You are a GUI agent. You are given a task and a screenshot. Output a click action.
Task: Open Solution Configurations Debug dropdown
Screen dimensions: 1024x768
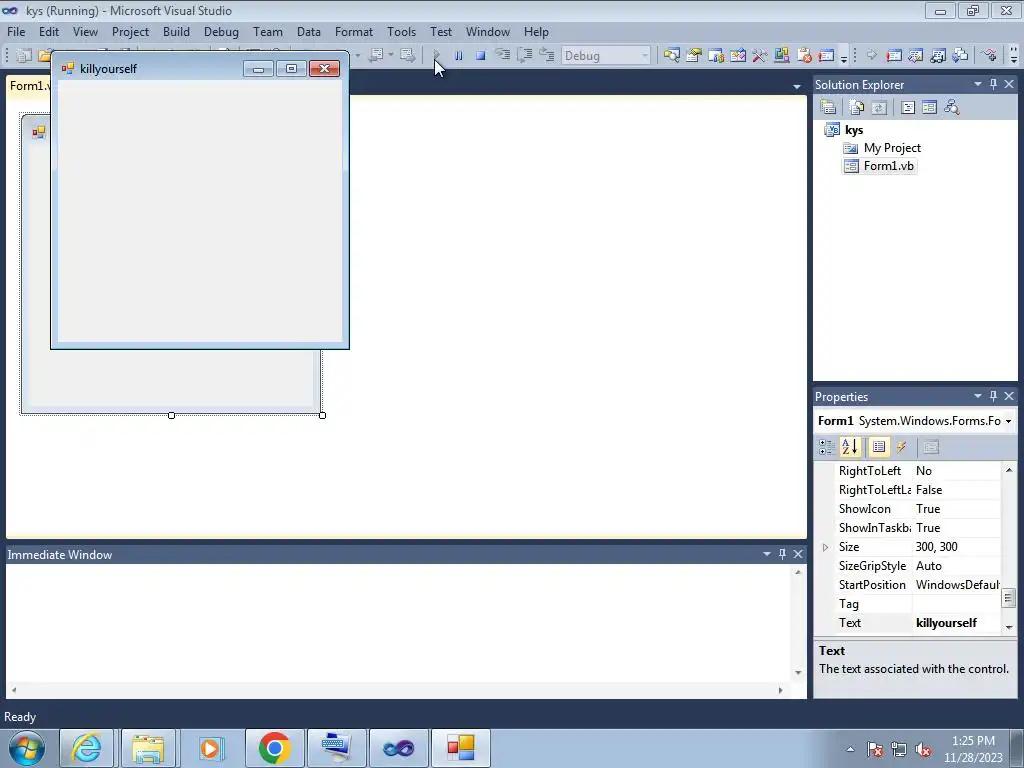[x=645, y=56]
